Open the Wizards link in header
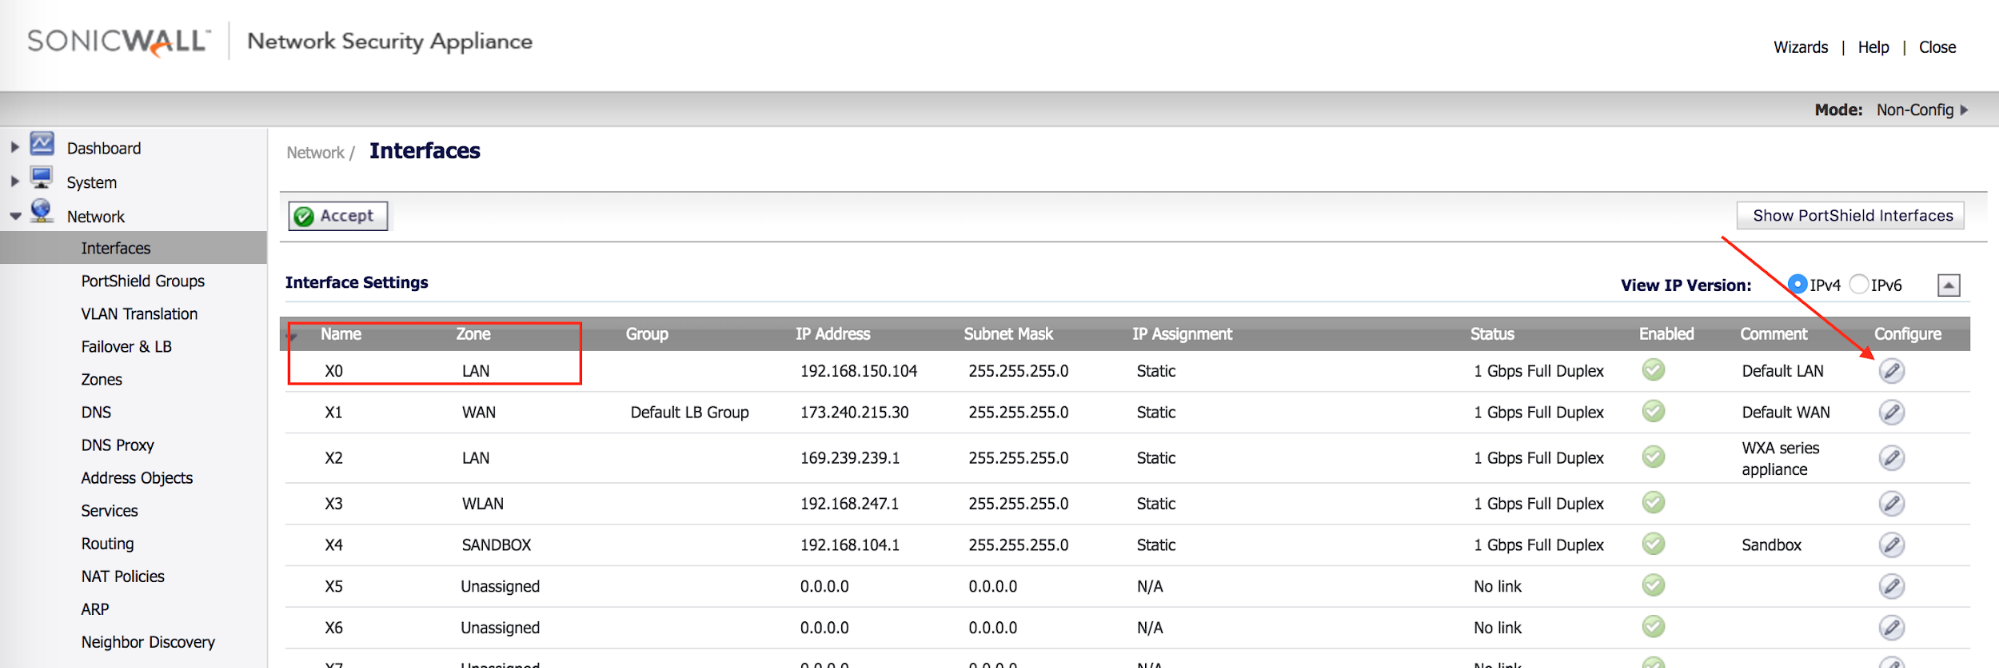1999x668 pixels. pyautogui.click(x=1800, y=47)
